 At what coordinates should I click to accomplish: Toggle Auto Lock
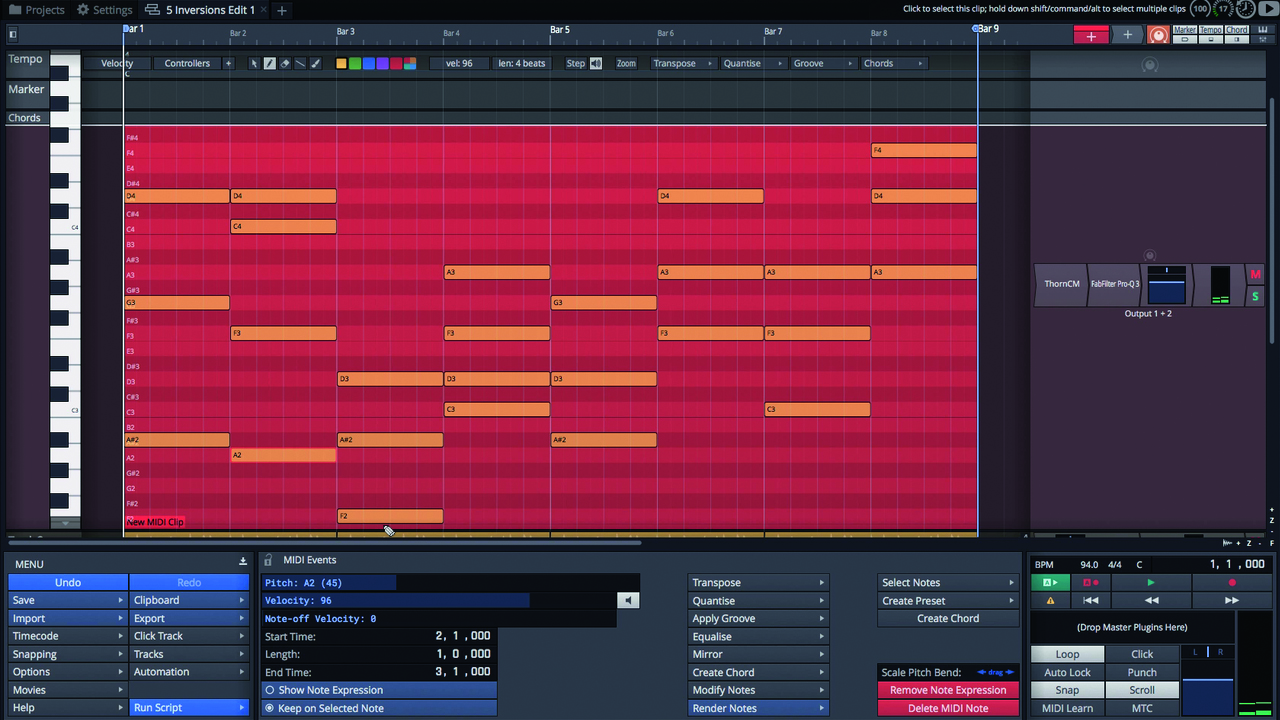click(1067, 672)
